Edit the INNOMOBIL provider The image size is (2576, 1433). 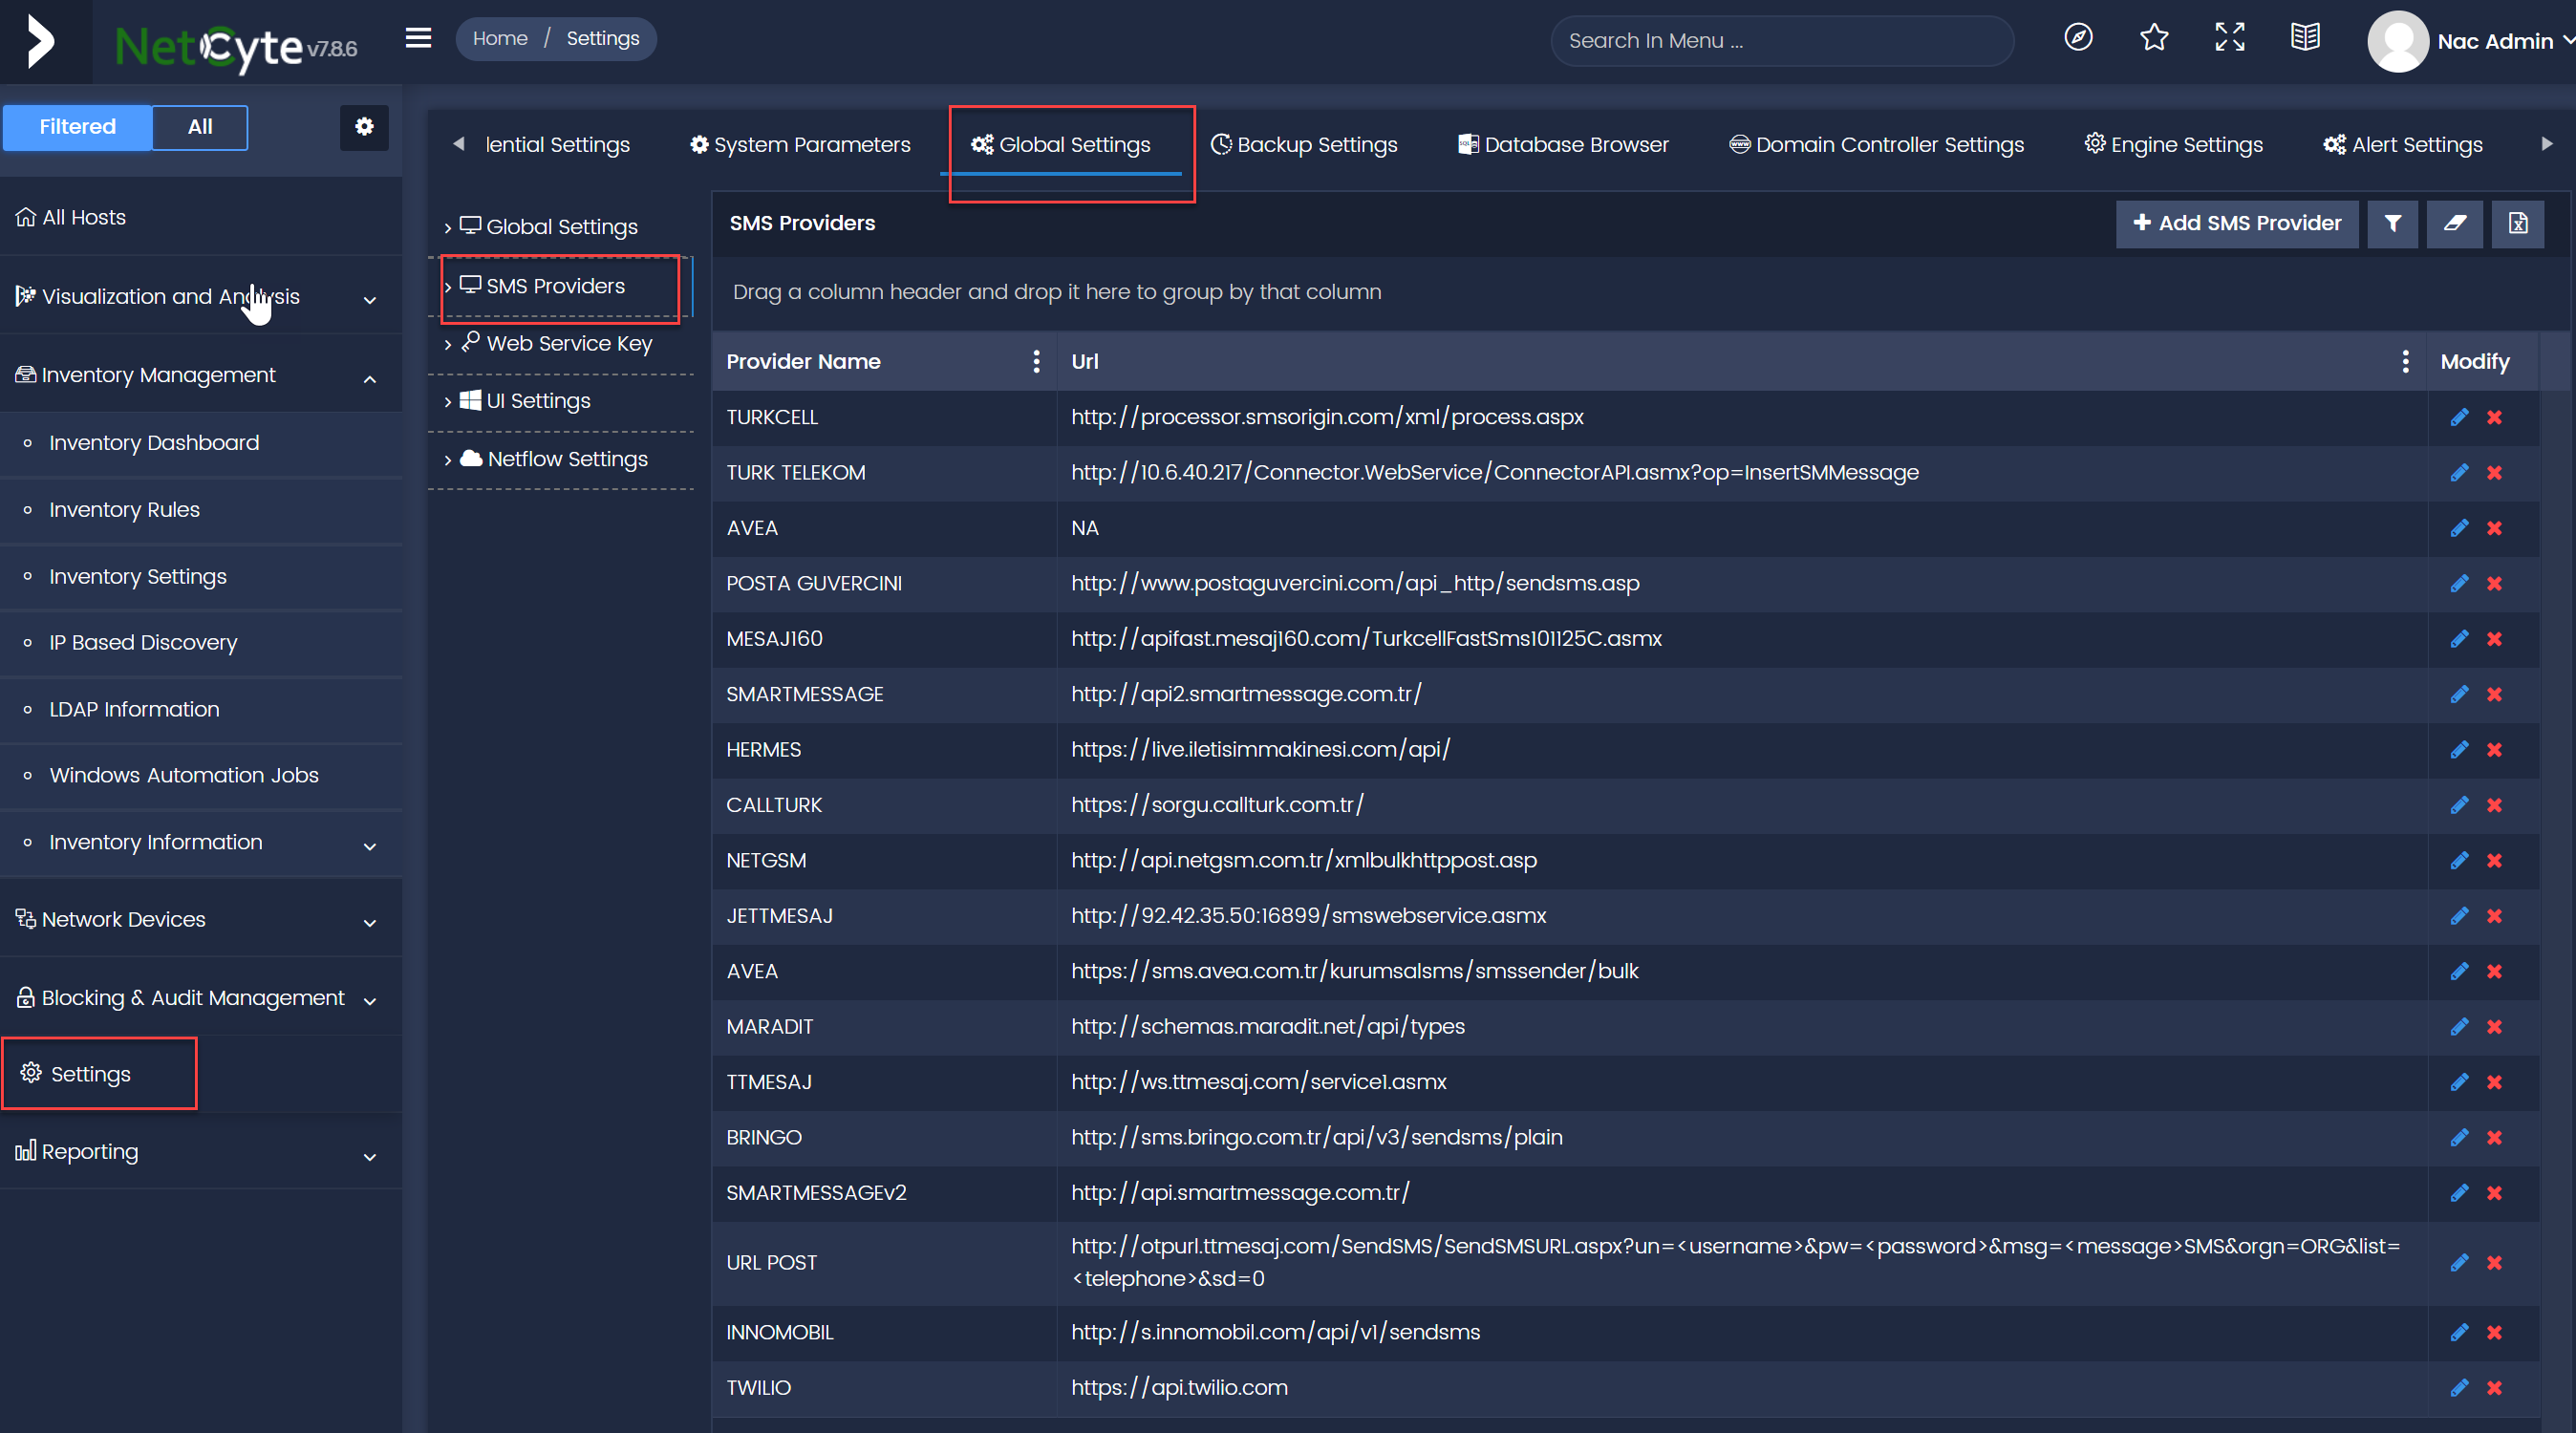(2459, 1333)
